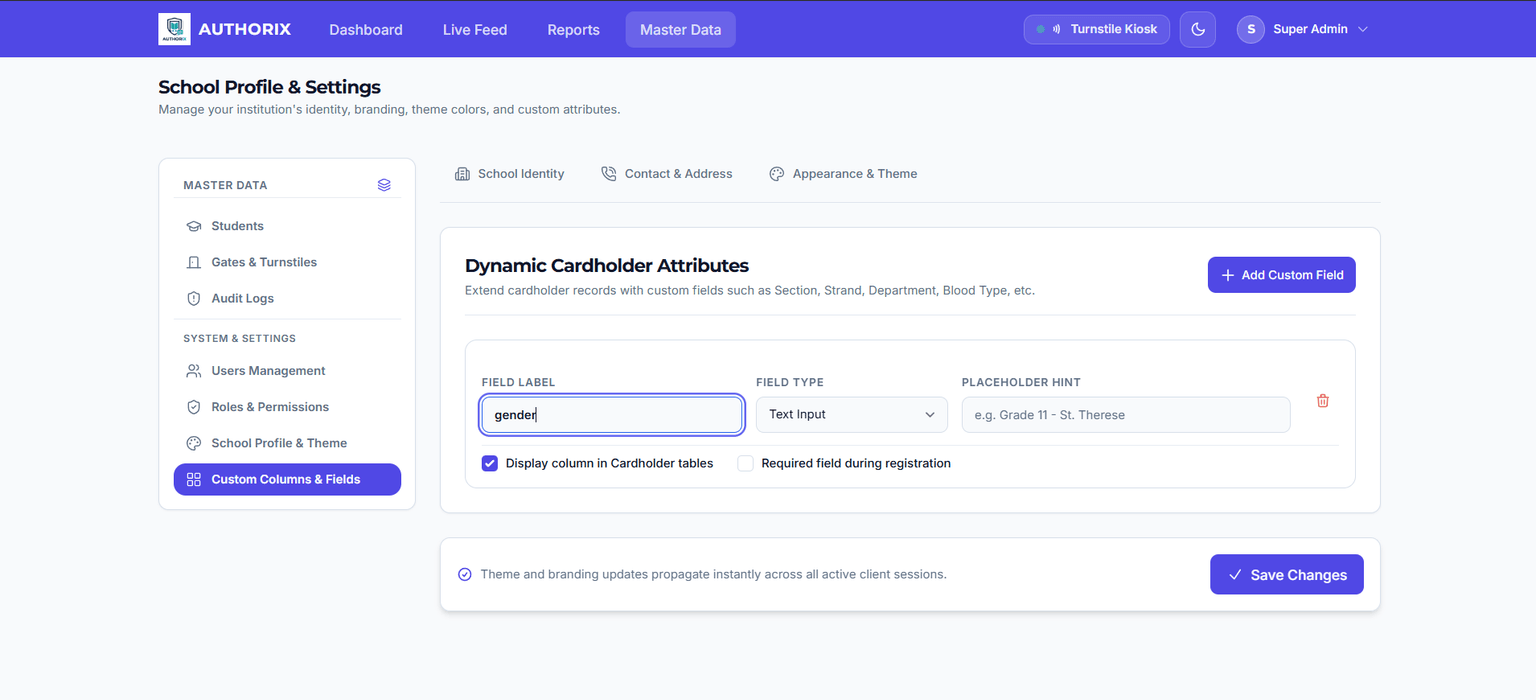Click the Dynamic Cardholder Attributes heading
Image resolution: width=1536 pixels, height=700 pixels.
click(607, 266)
